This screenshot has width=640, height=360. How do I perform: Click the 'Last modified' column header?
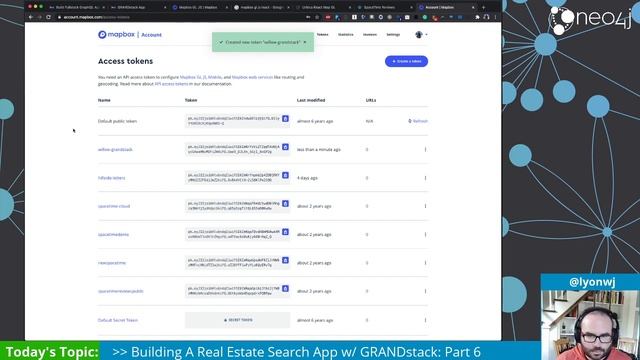pos(311,100)
